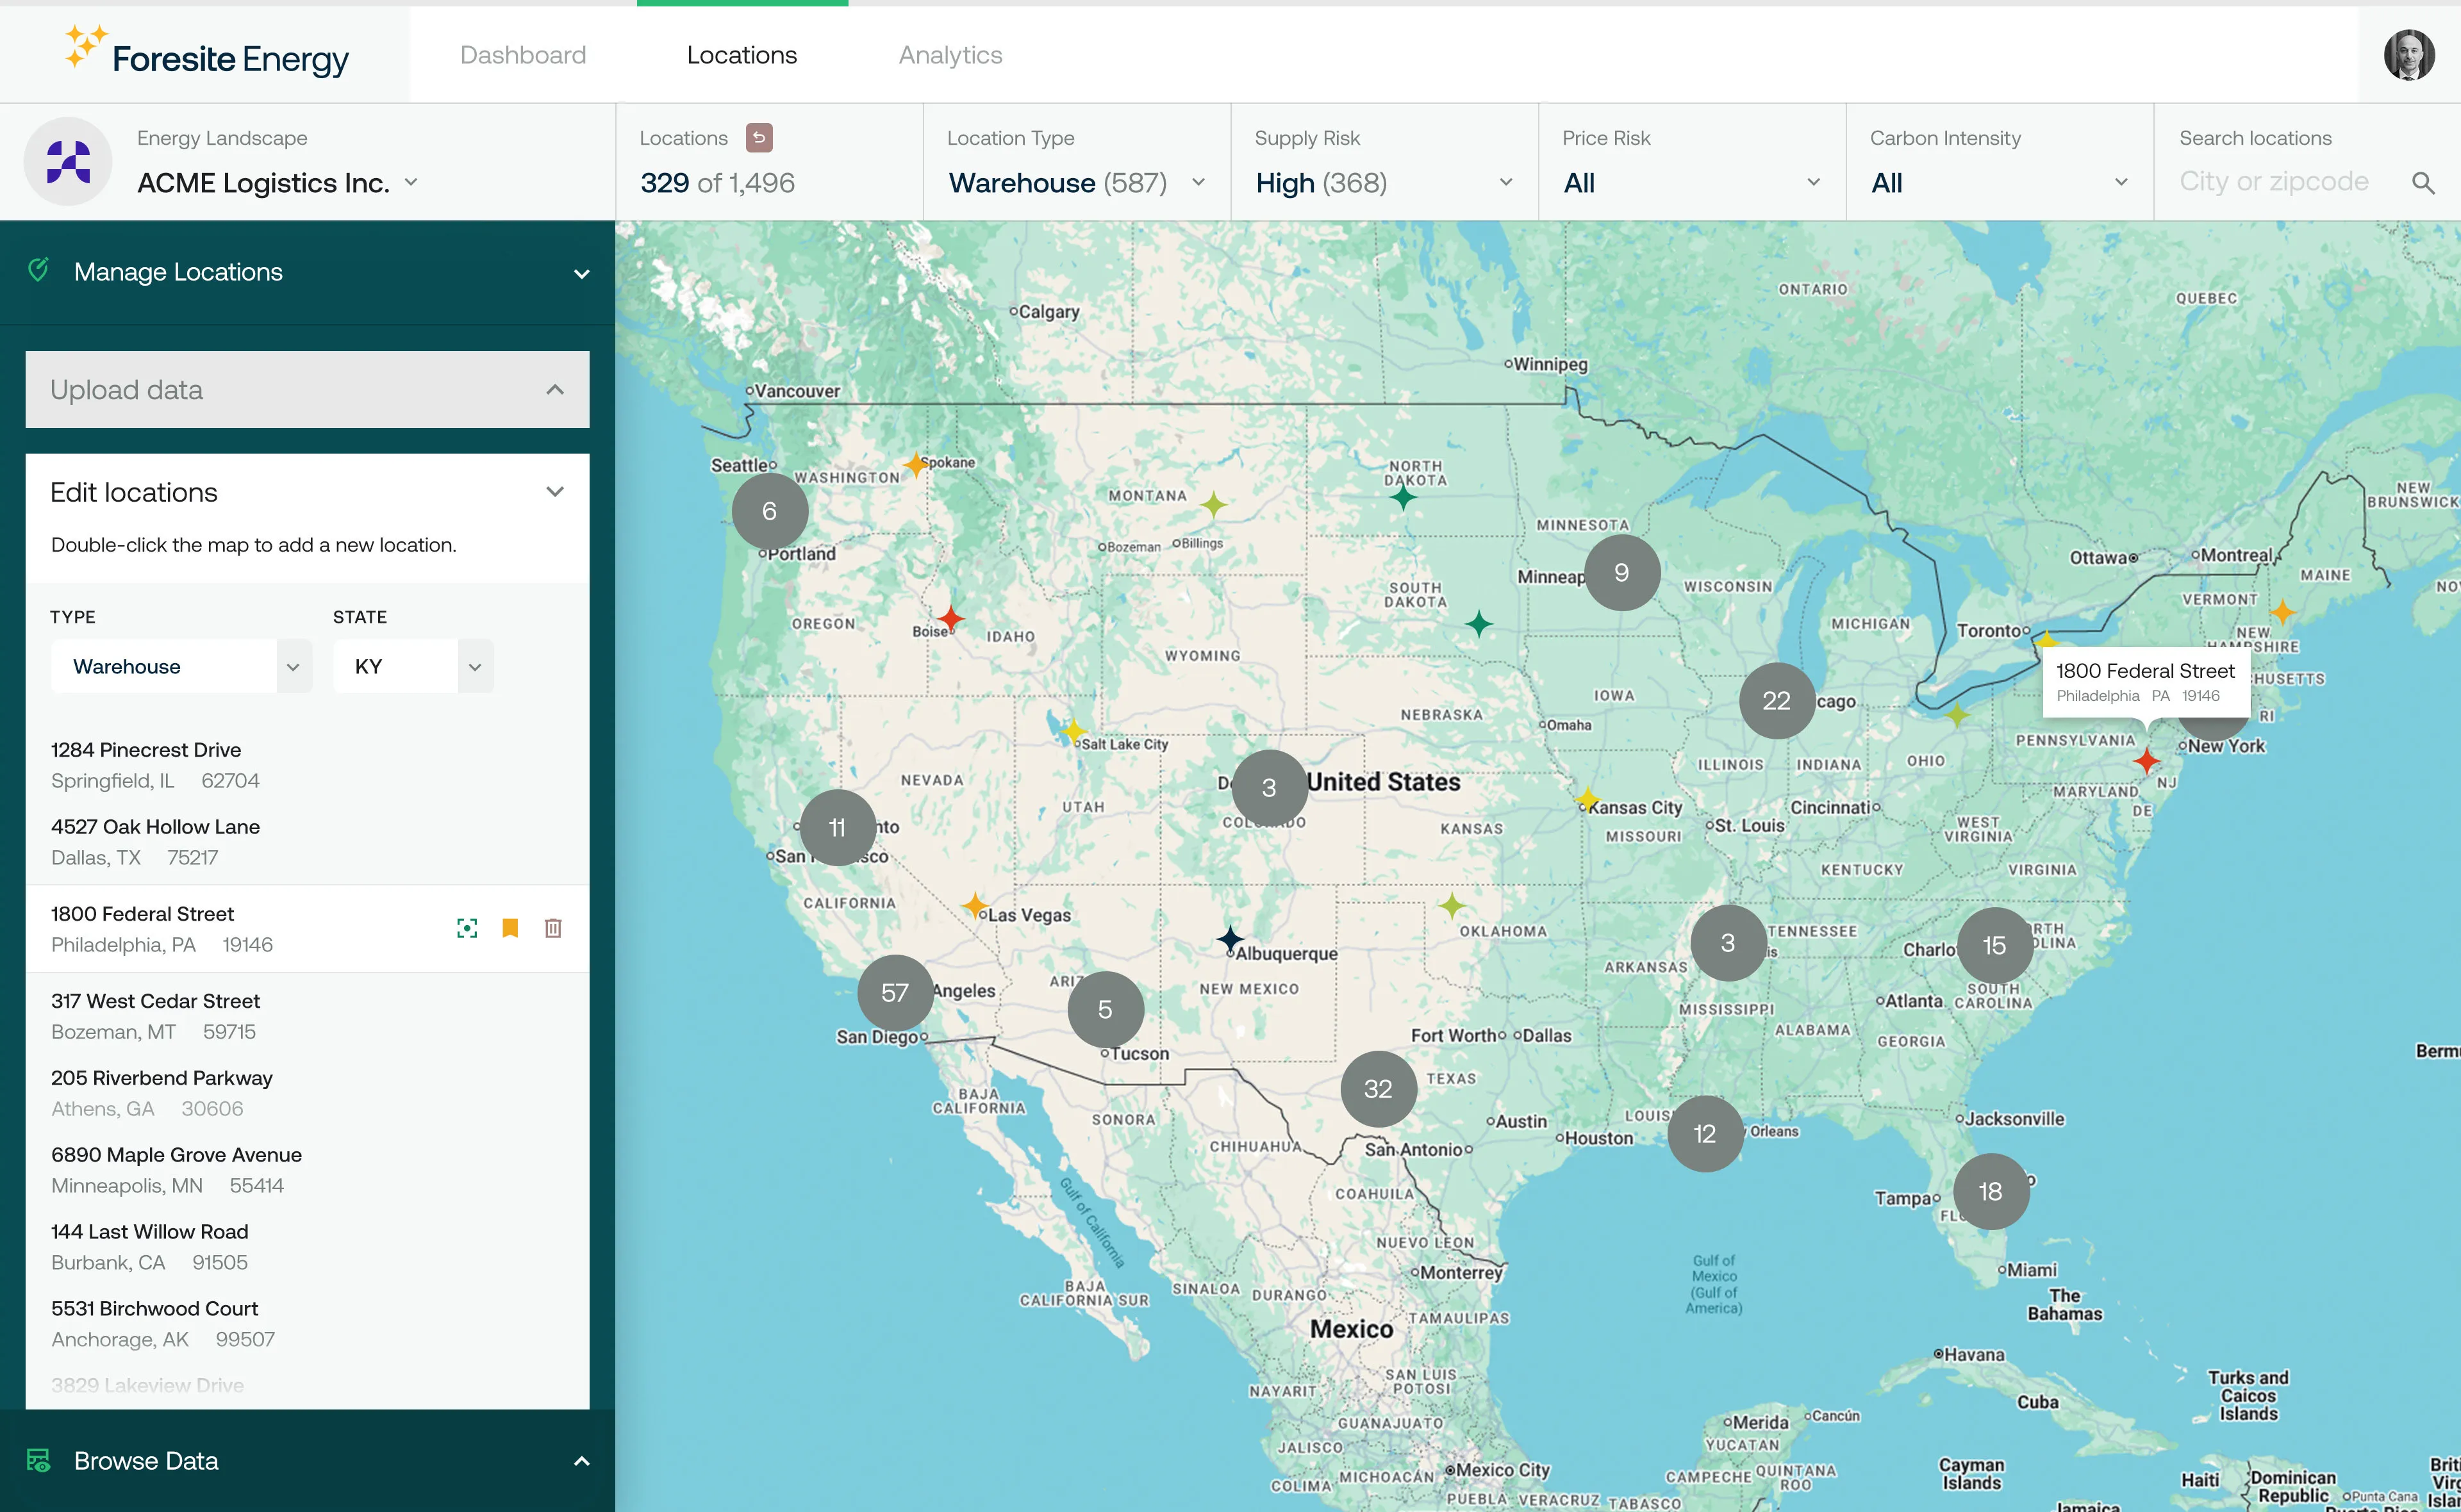Delete 1800 Federal Street with trash icon
2461x1512 pixels.
pyautogui.click(x=553, y=928)
